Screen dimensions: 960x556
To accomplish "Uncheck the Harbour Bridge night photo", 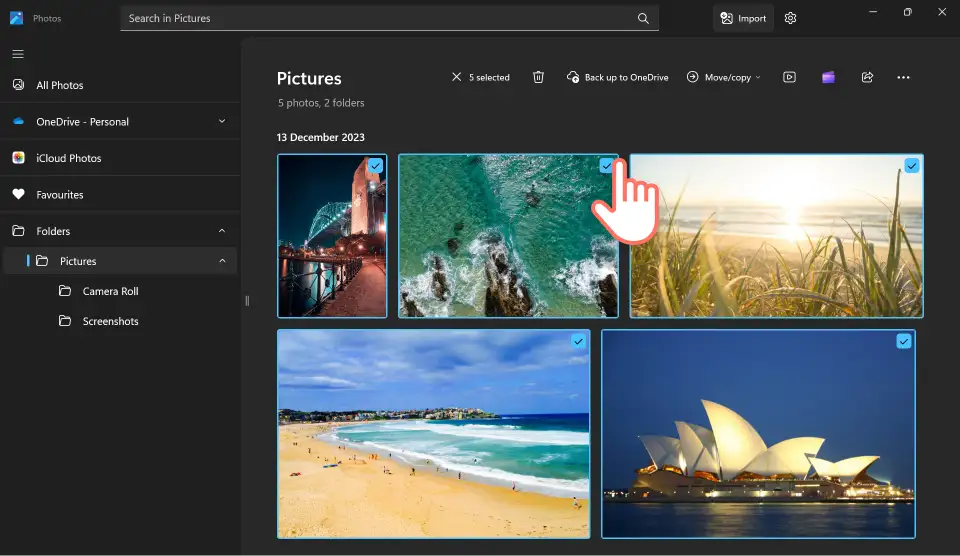I will pyautogui.click(x=375, y=165).
